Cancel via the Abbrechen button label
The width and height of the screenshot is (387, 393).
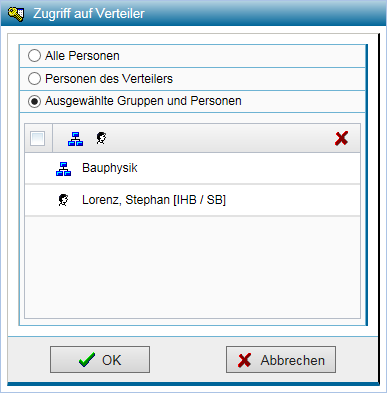coord(293,360)
